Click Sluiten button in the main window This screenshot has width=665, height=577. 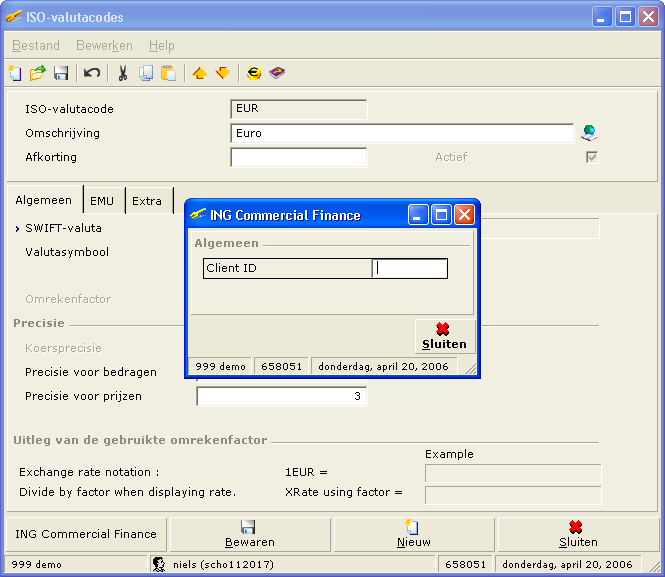pos(578,534)
